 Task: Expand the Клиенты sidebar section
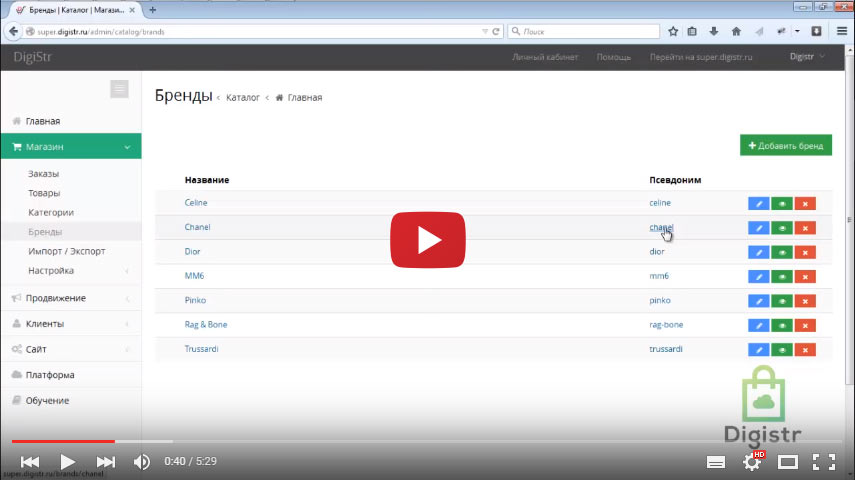click(71, 323)
